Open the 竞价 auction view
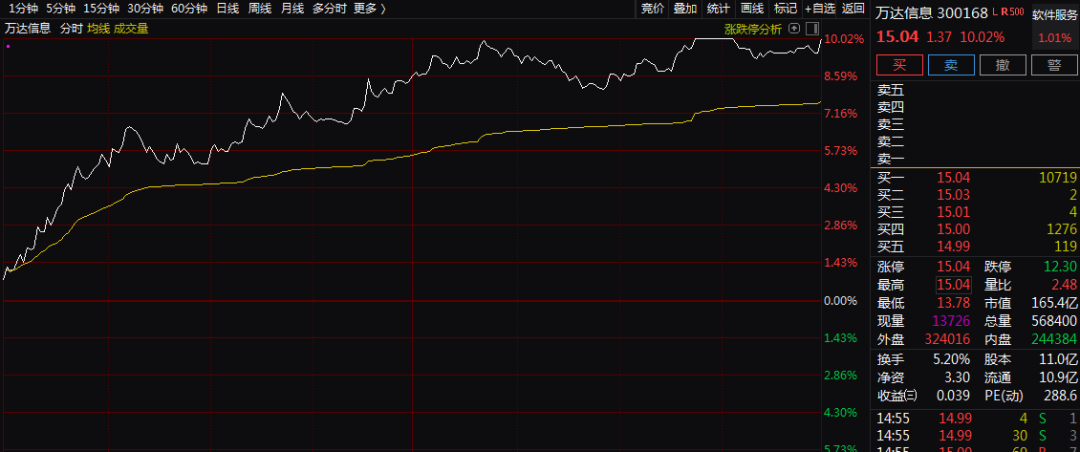Image resolution: width=1080 pixels, height=452 pixels. click(652, 9)
